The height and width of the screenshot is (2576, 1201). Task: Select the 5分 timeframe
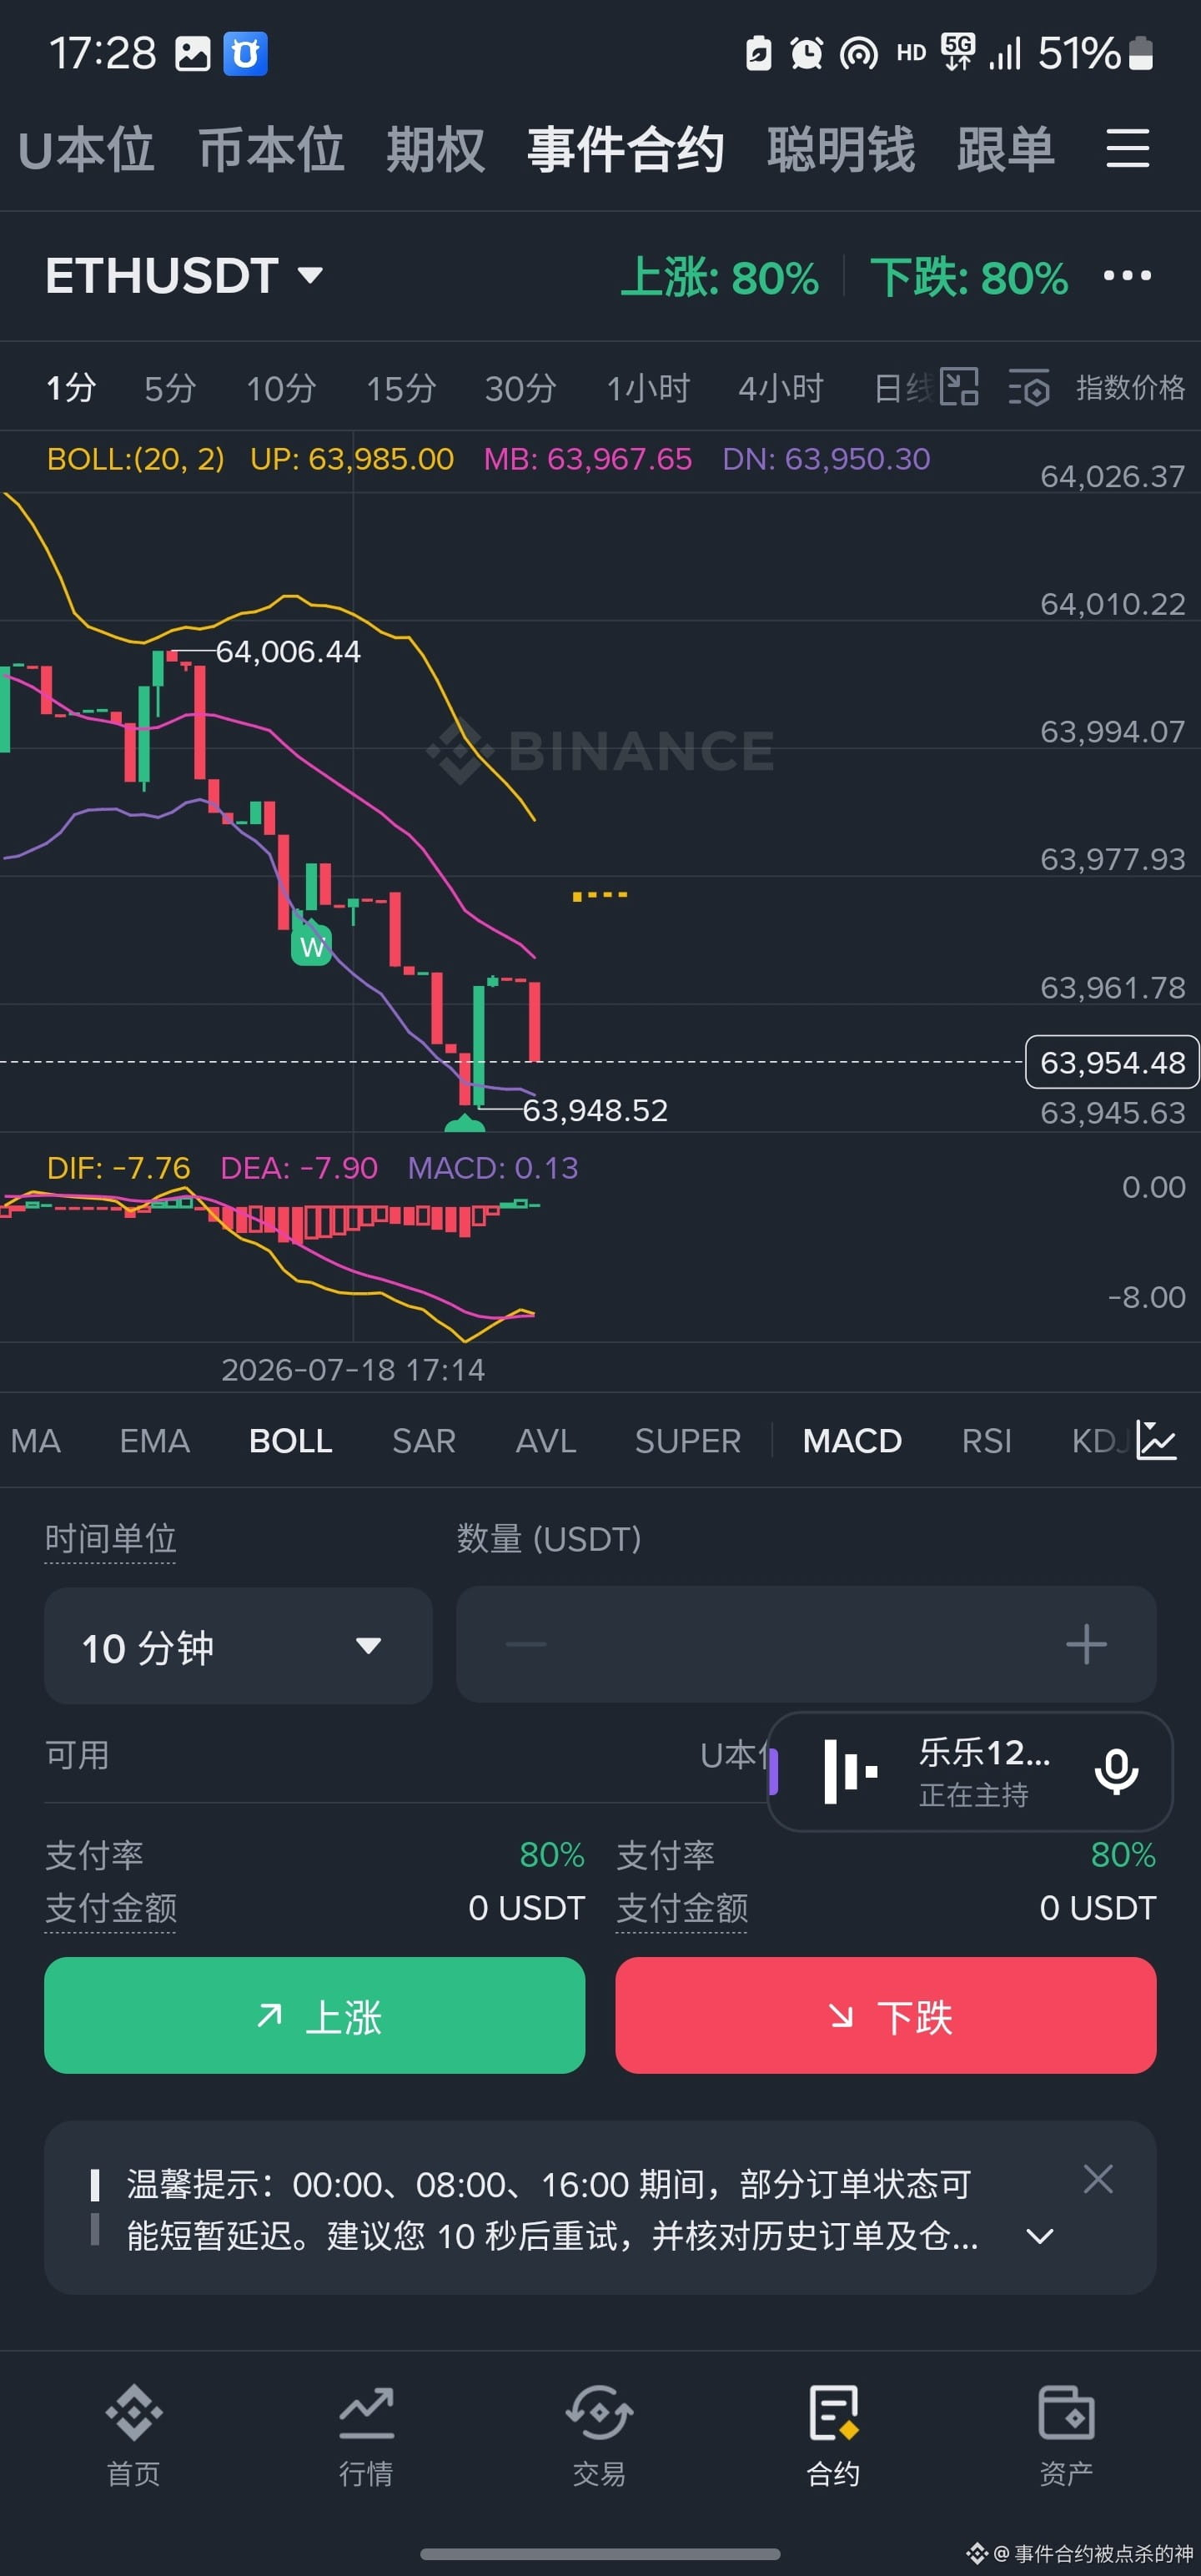click(170, 388)
